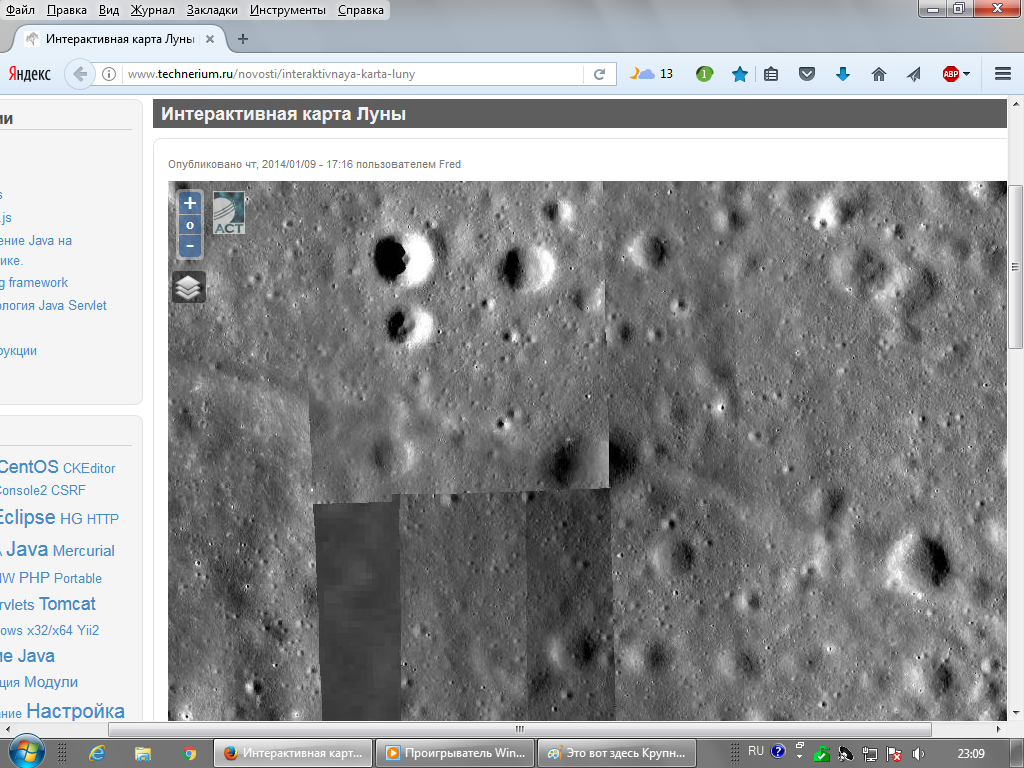The height and width of the screenshot is (768, 1024).
Task: Open the HG tag link
Action: click(71, 519)
